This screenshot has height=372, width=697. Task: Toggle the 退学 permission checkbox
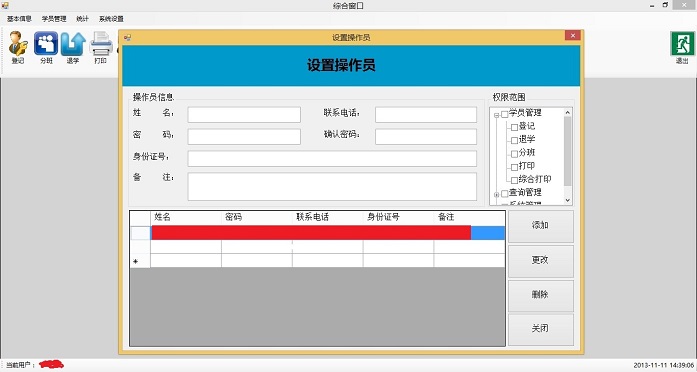coord(514,140)
